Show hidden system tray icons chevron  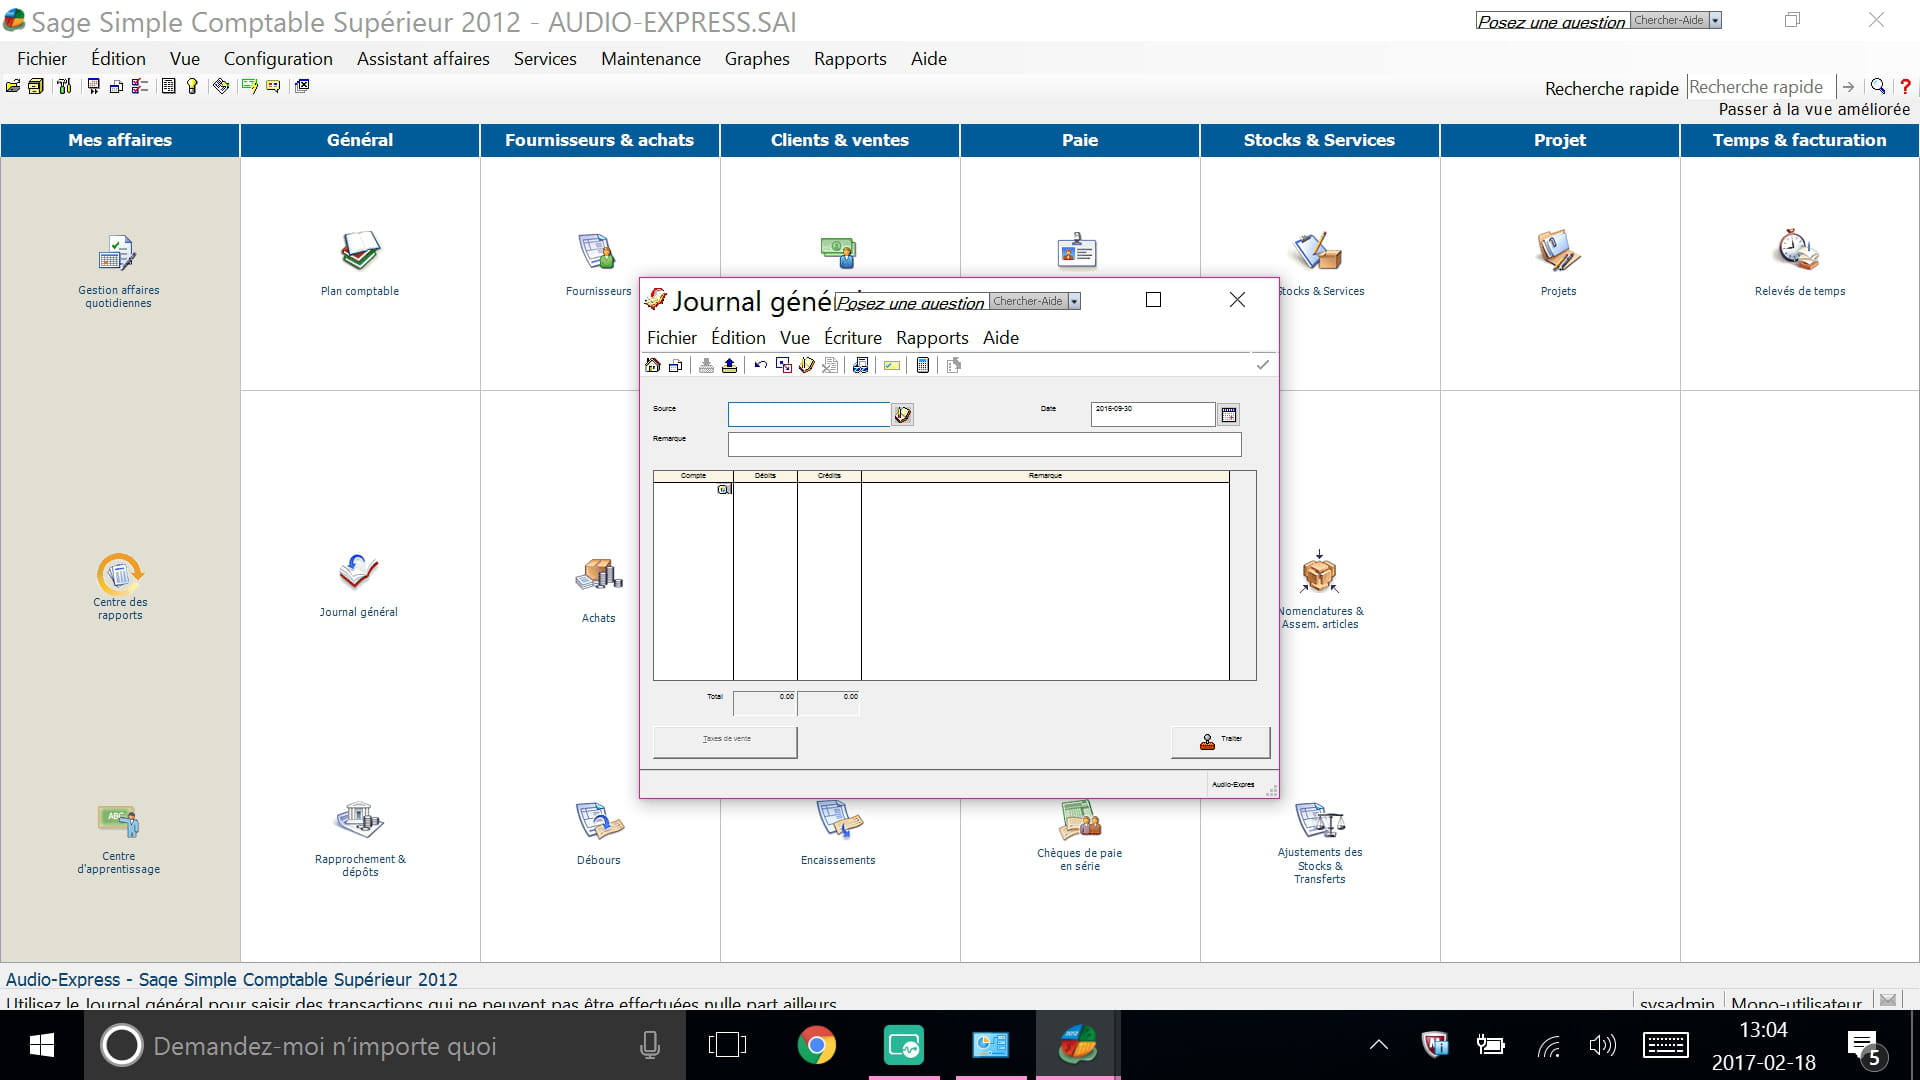pos(1378,1045)
